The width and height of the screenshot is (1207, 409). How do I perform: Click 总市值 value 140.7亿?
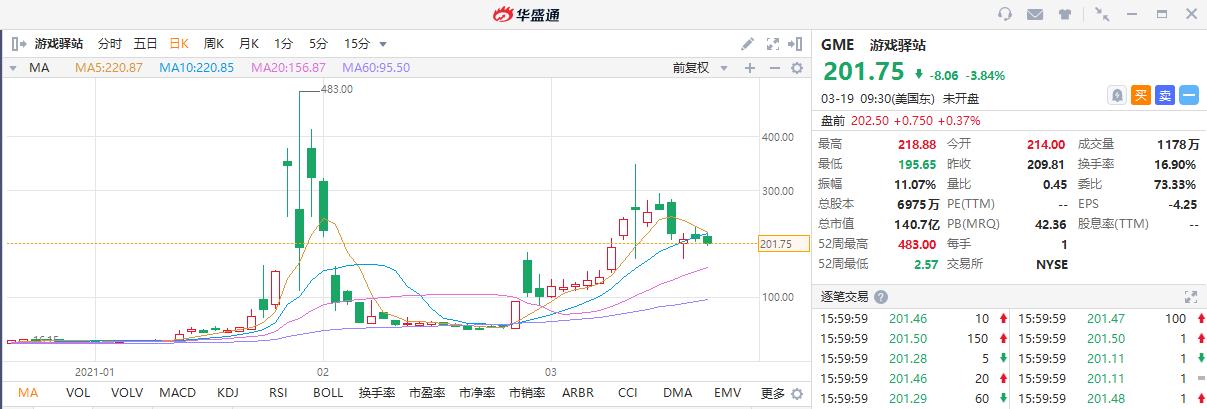click(x=915, y=224)
